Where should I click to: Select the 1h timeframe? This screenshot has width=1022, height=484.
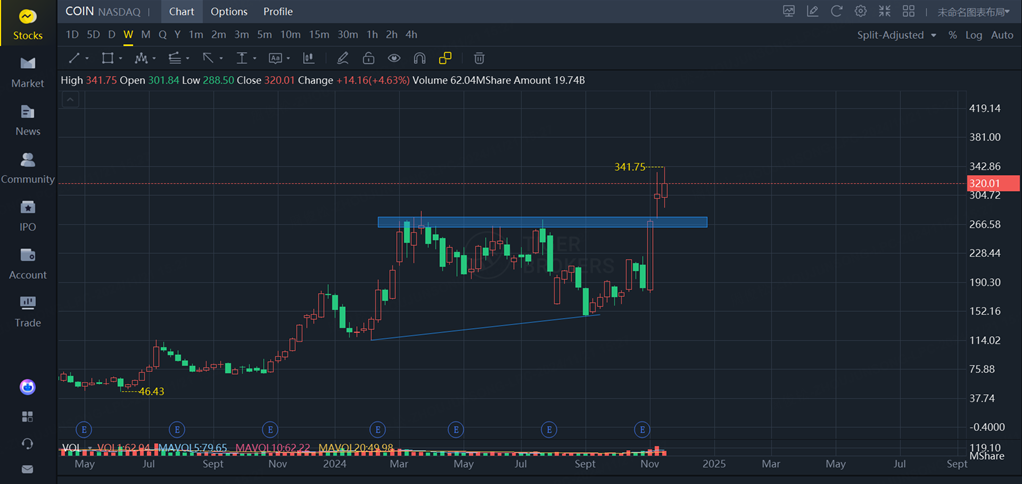[x=372, y=35]
